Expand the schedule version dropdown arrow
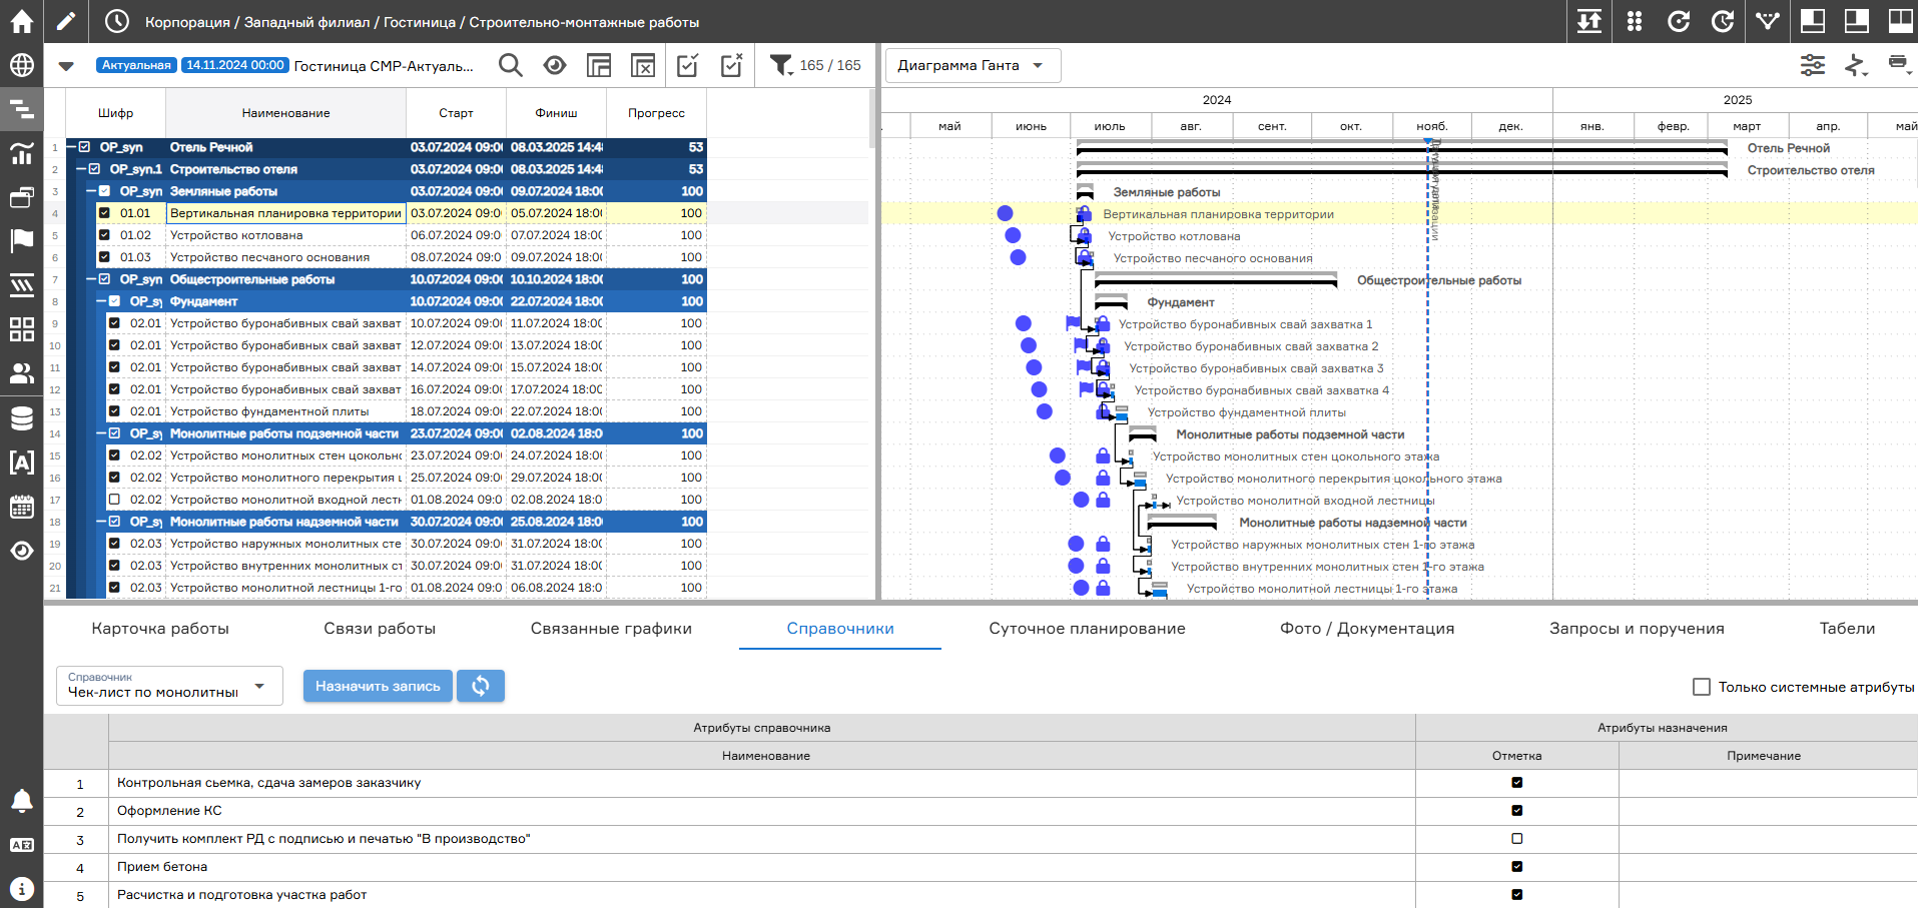Image resolution: width=1918 pixels, height=908 pixels. pos(66,66)
